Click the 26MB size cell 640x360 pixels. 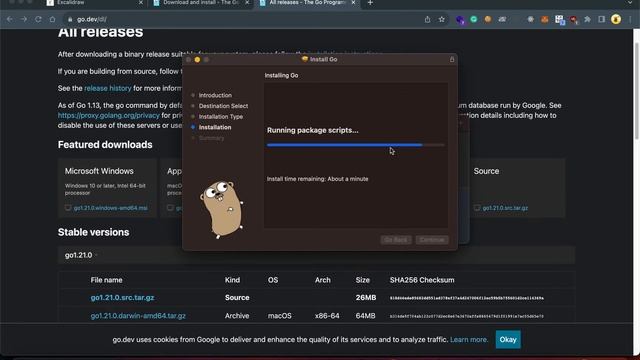click(x=366, y=298)
